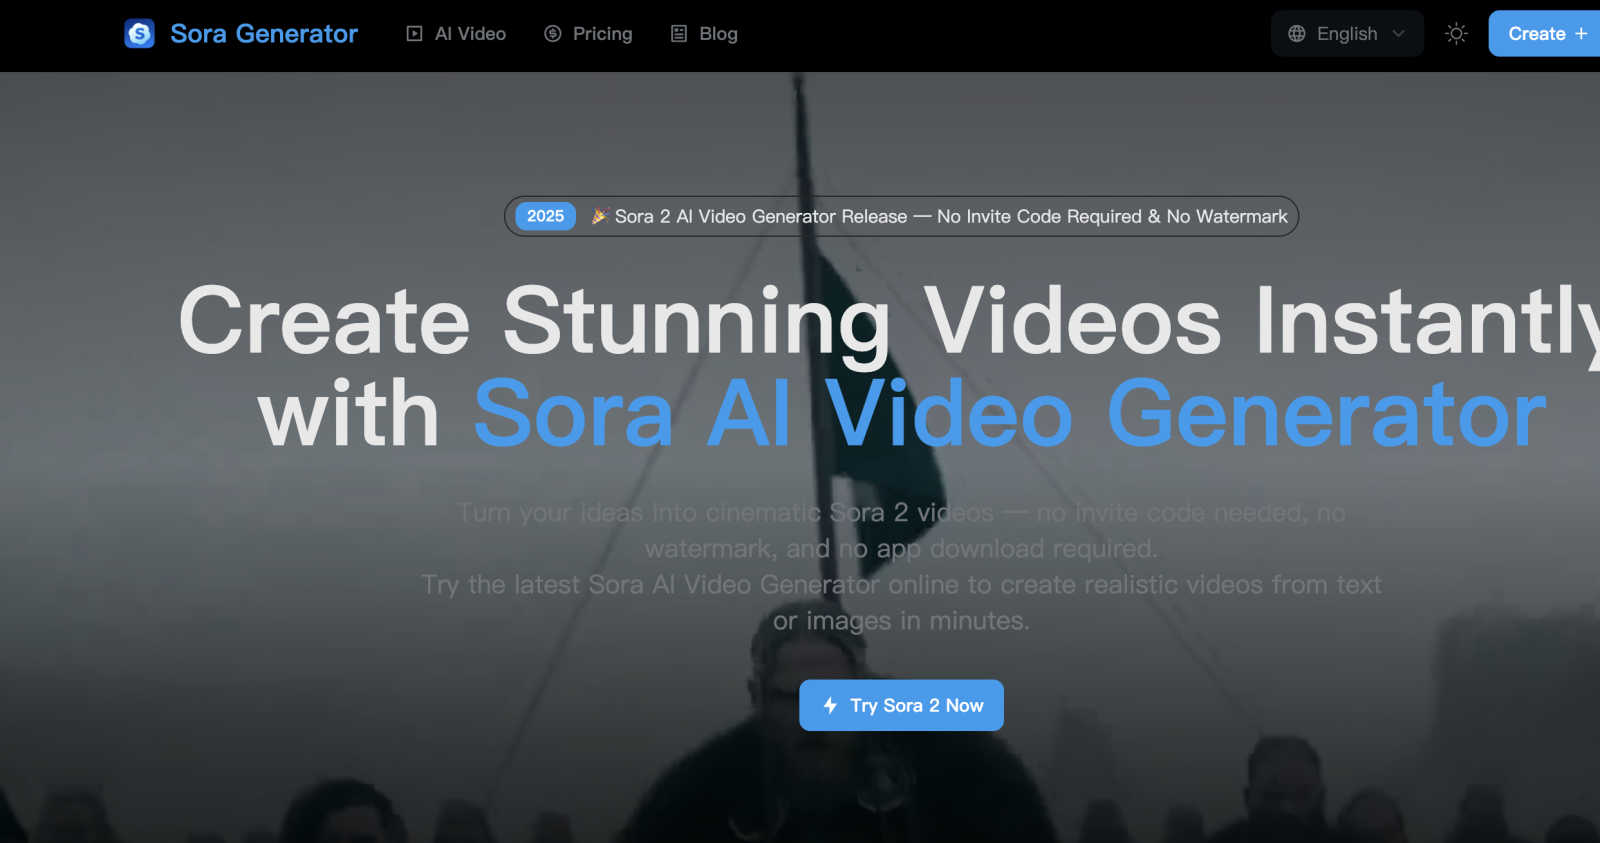Click the Sora Generator logo icon

[x=139, y=34]
